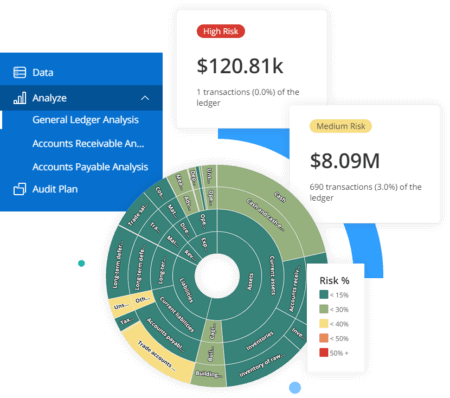
Task: Select the Assets segment in sunburst
Action: pos(250,282)
